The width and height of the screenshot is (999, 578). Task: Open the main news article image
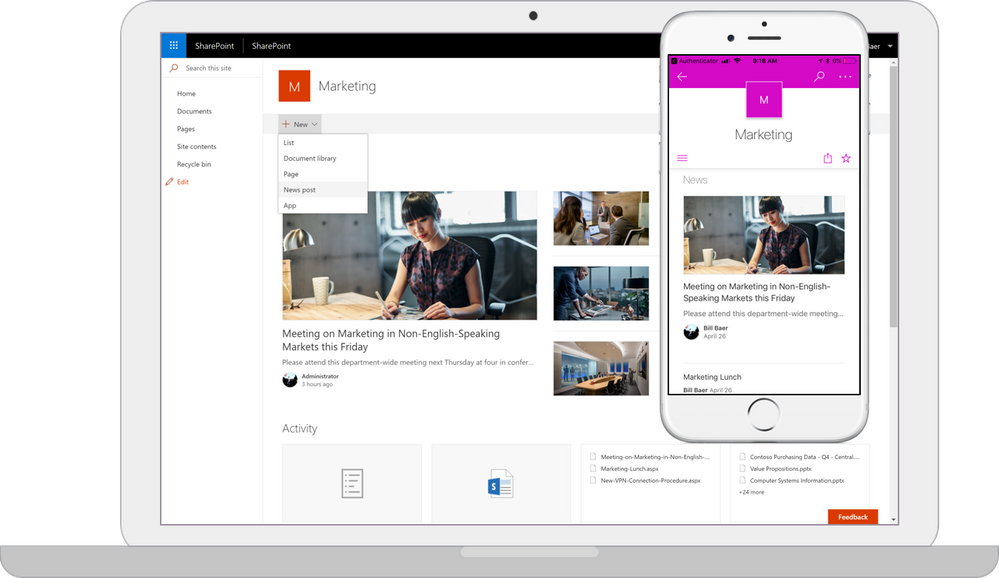(x=409, y=256)
